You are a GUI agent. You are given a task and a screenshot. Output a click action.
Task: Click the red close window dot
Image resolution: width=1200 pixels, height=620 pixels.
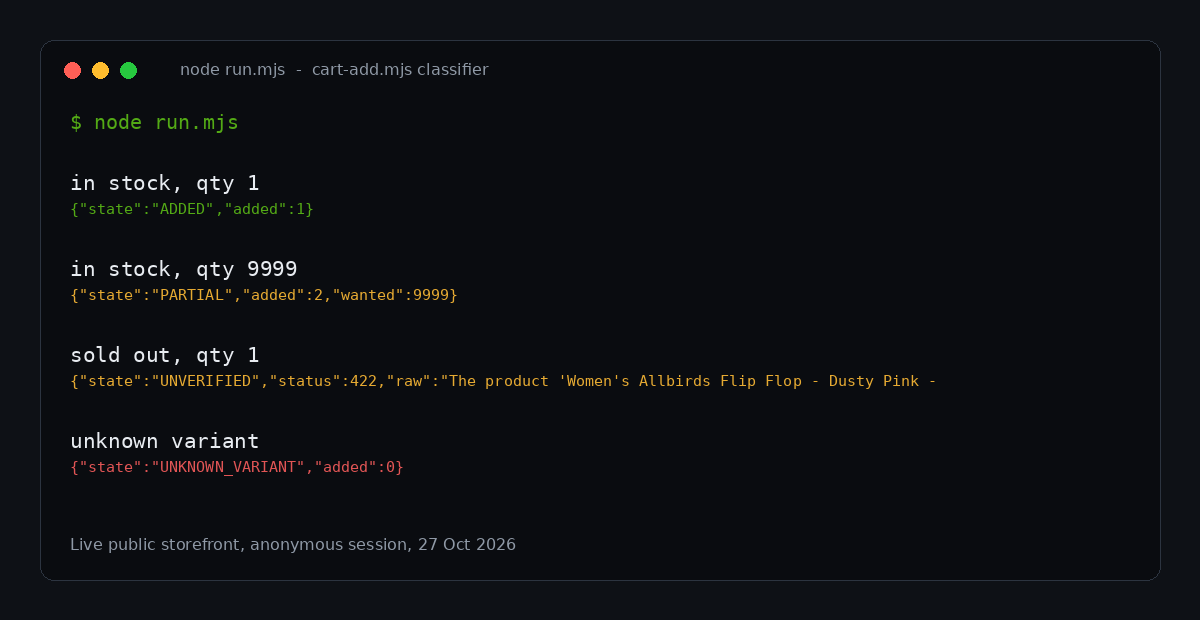point(72,70)
